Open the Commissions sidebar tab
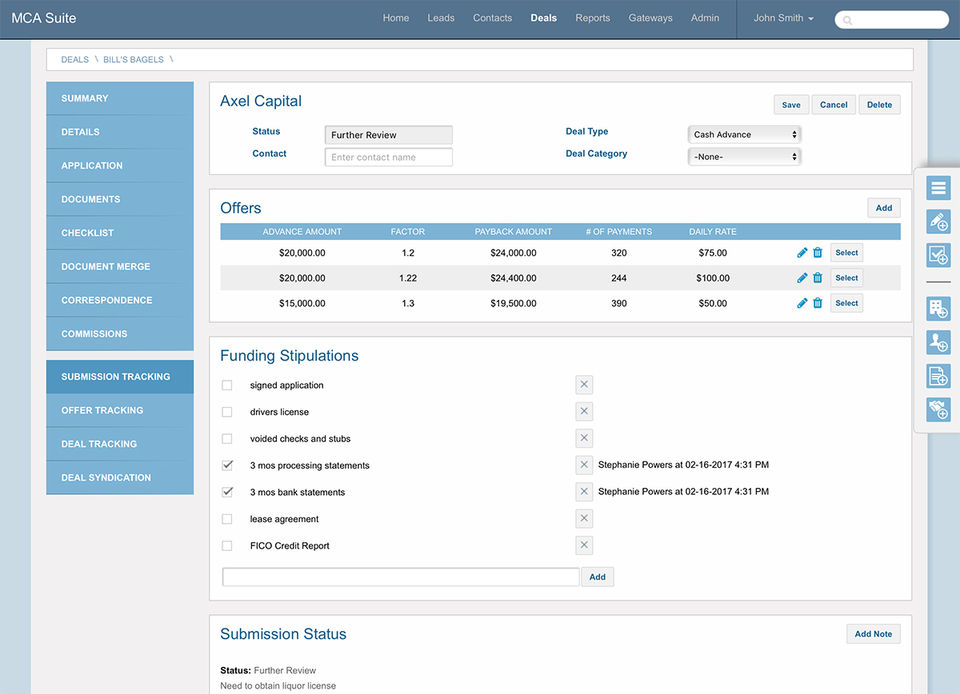 point(120,334)
